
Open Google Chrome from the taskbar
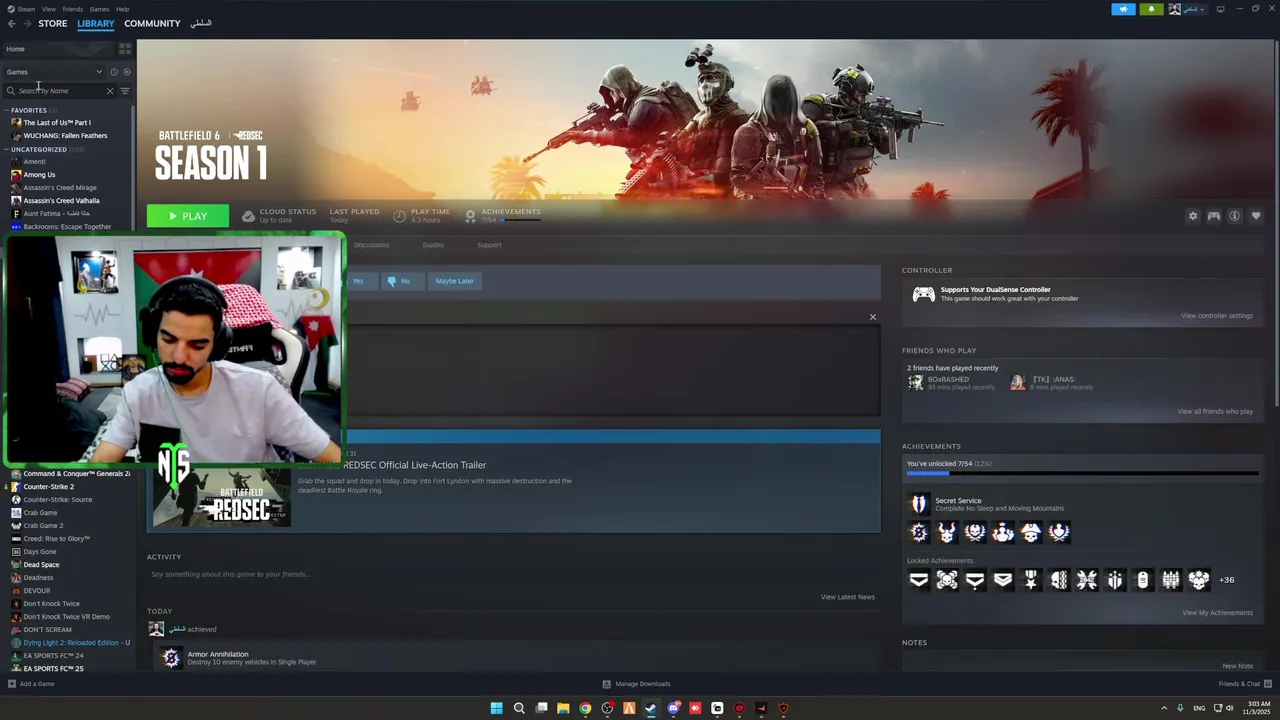click(585, 708)
